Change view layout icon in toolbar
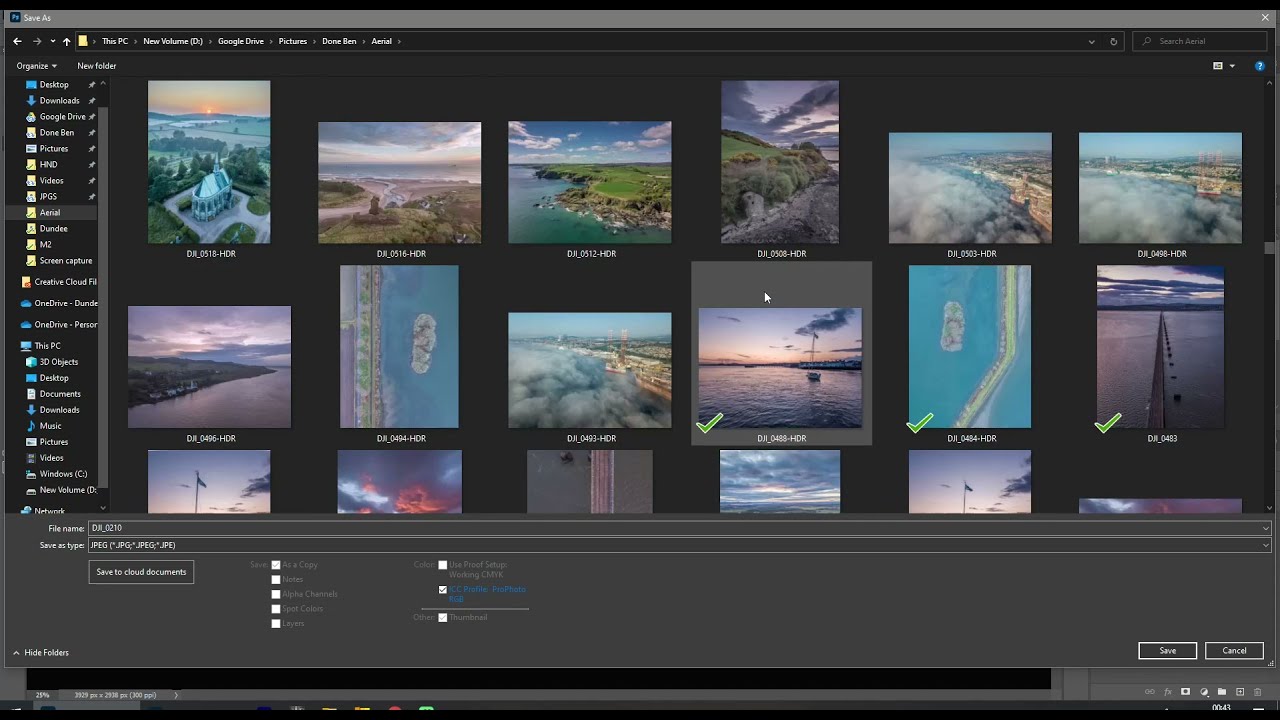Image resolution: width=1280 pixels, height=720 pixels. pyautogui.click(x=1218, y=66)
